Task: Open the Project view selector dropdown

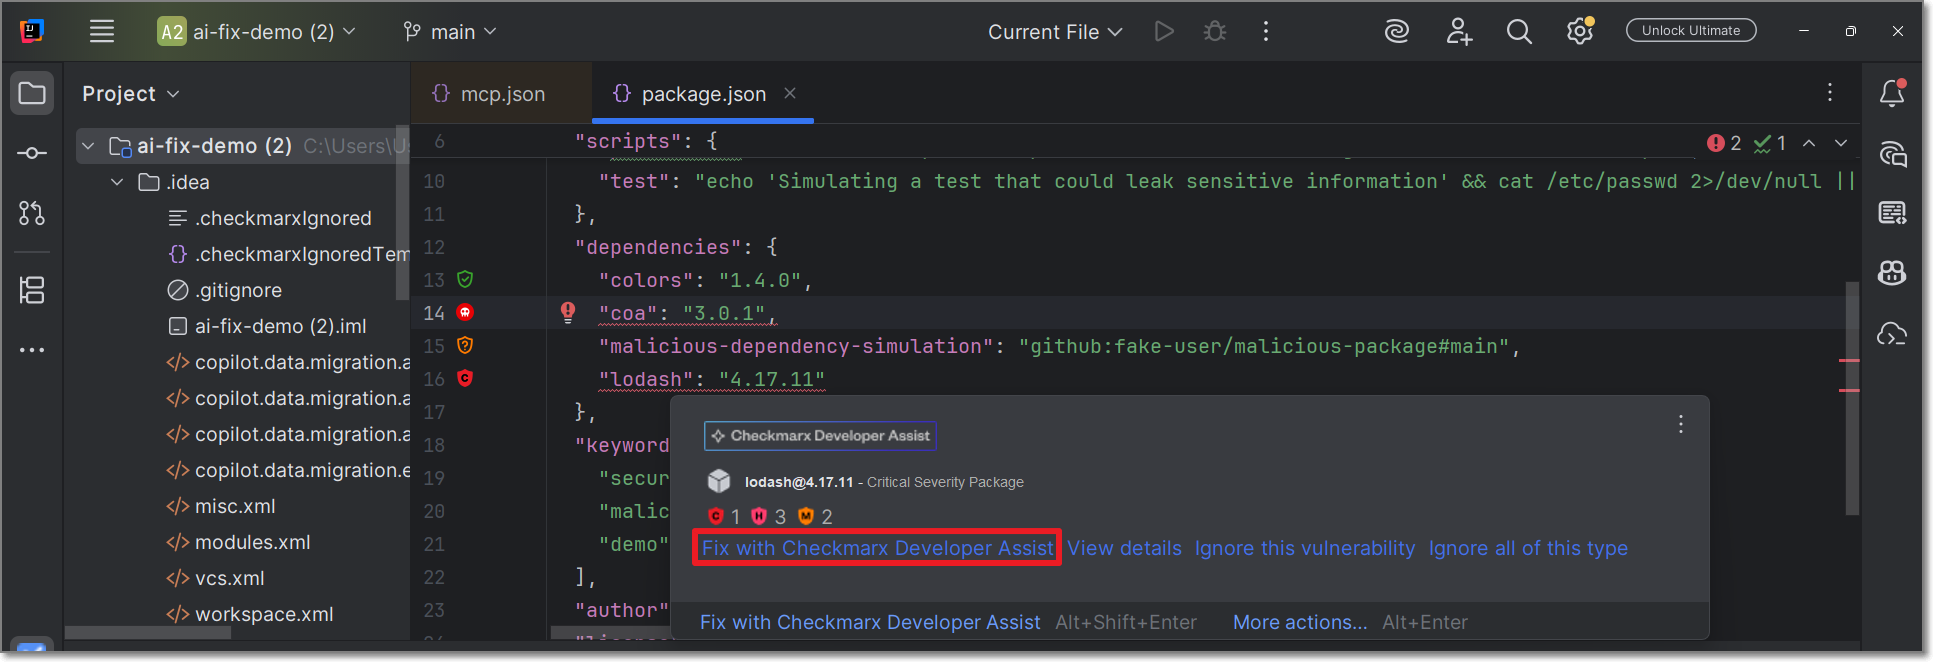Action: tap(131, 94)
